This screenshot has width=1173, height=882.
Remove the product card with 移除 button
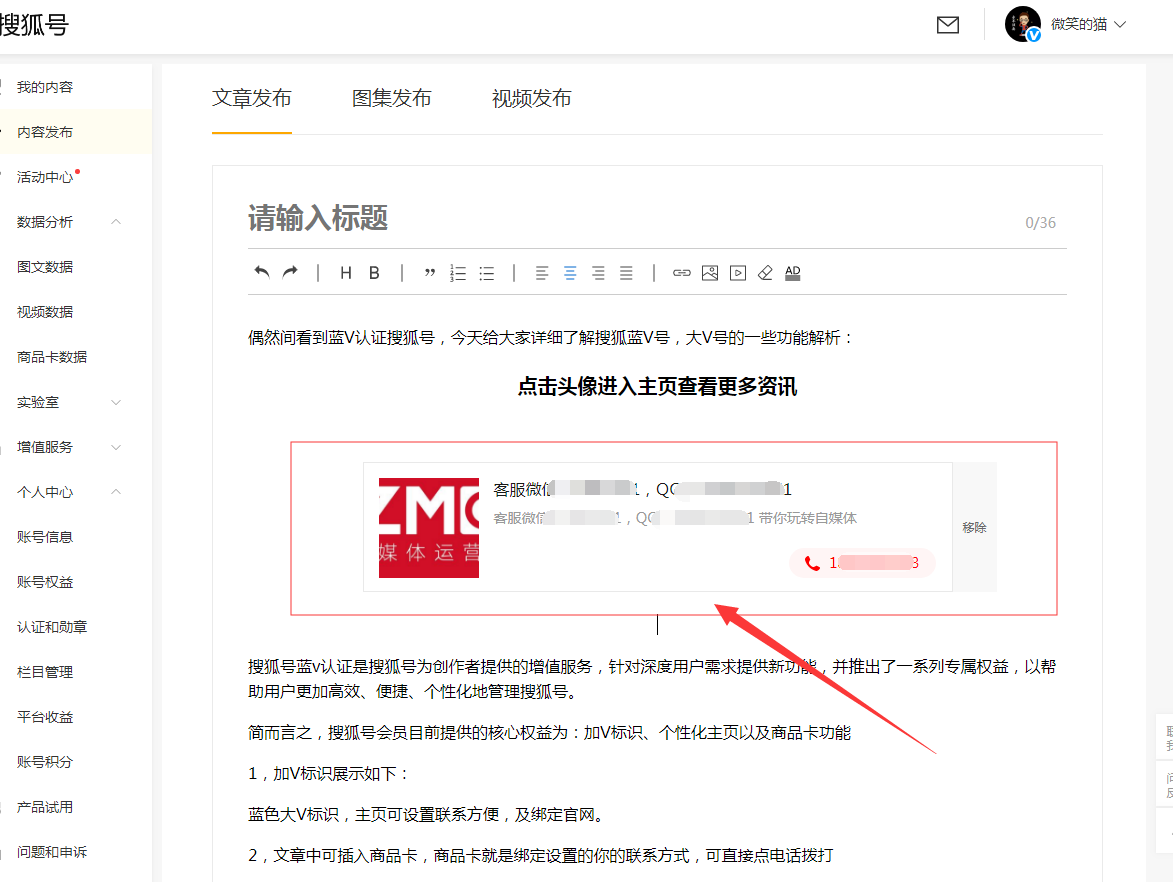[974, 527]
